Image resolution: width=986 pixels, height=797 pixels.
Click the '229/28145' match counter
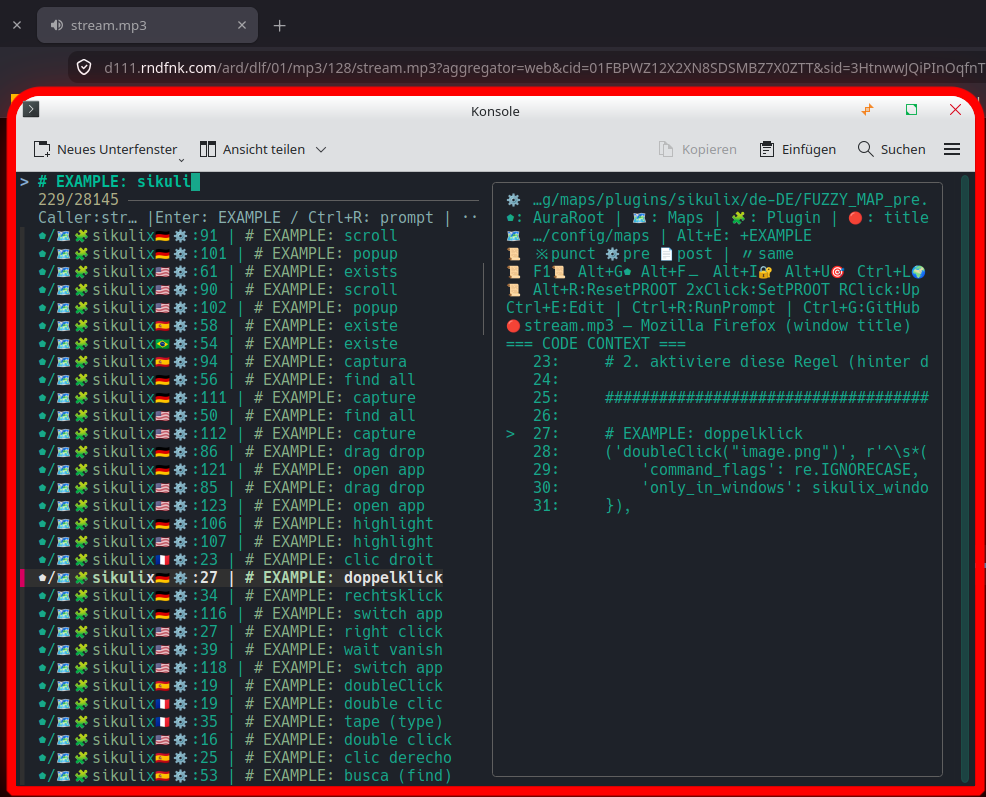(78, 200)
